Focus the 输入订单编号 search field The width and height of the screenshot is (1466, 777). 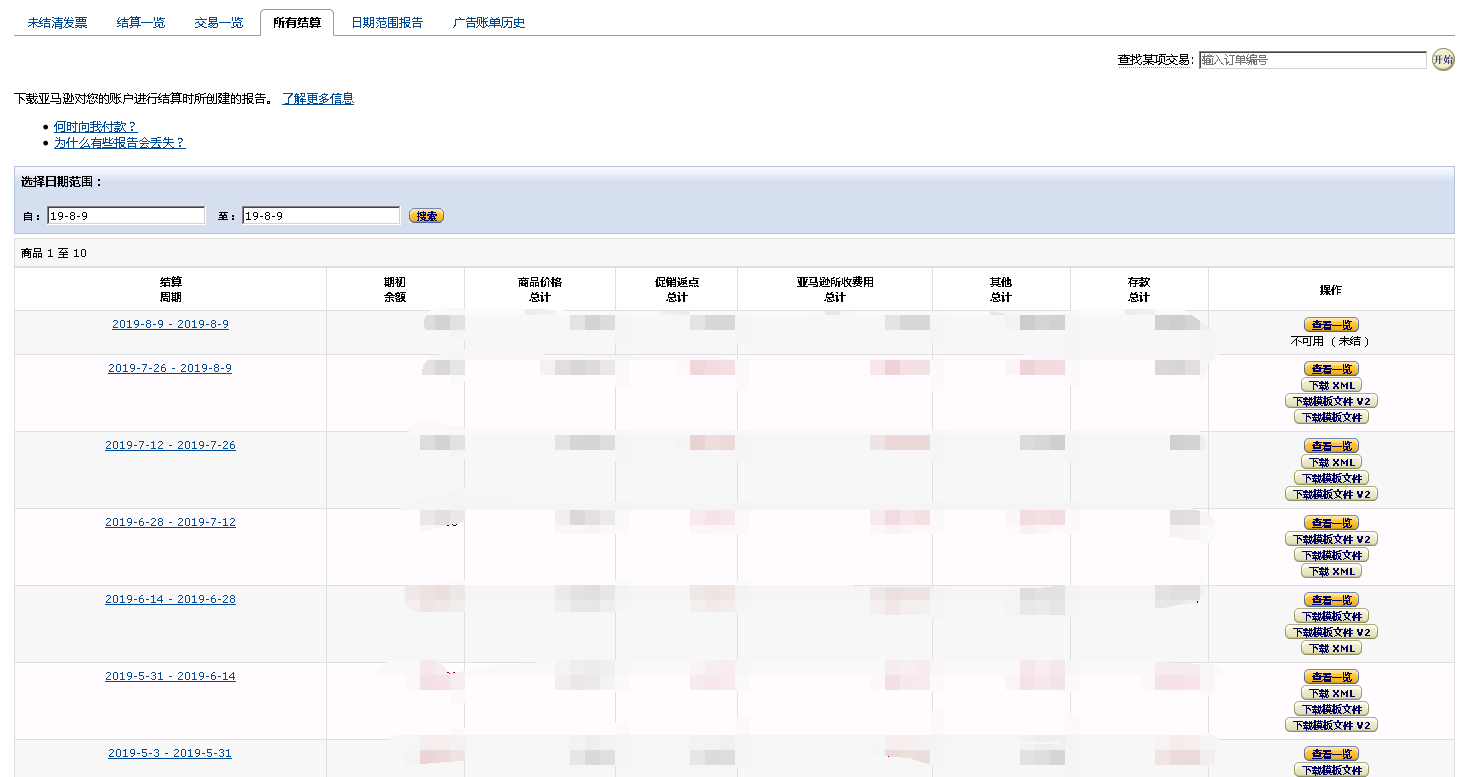(1313, 60)
